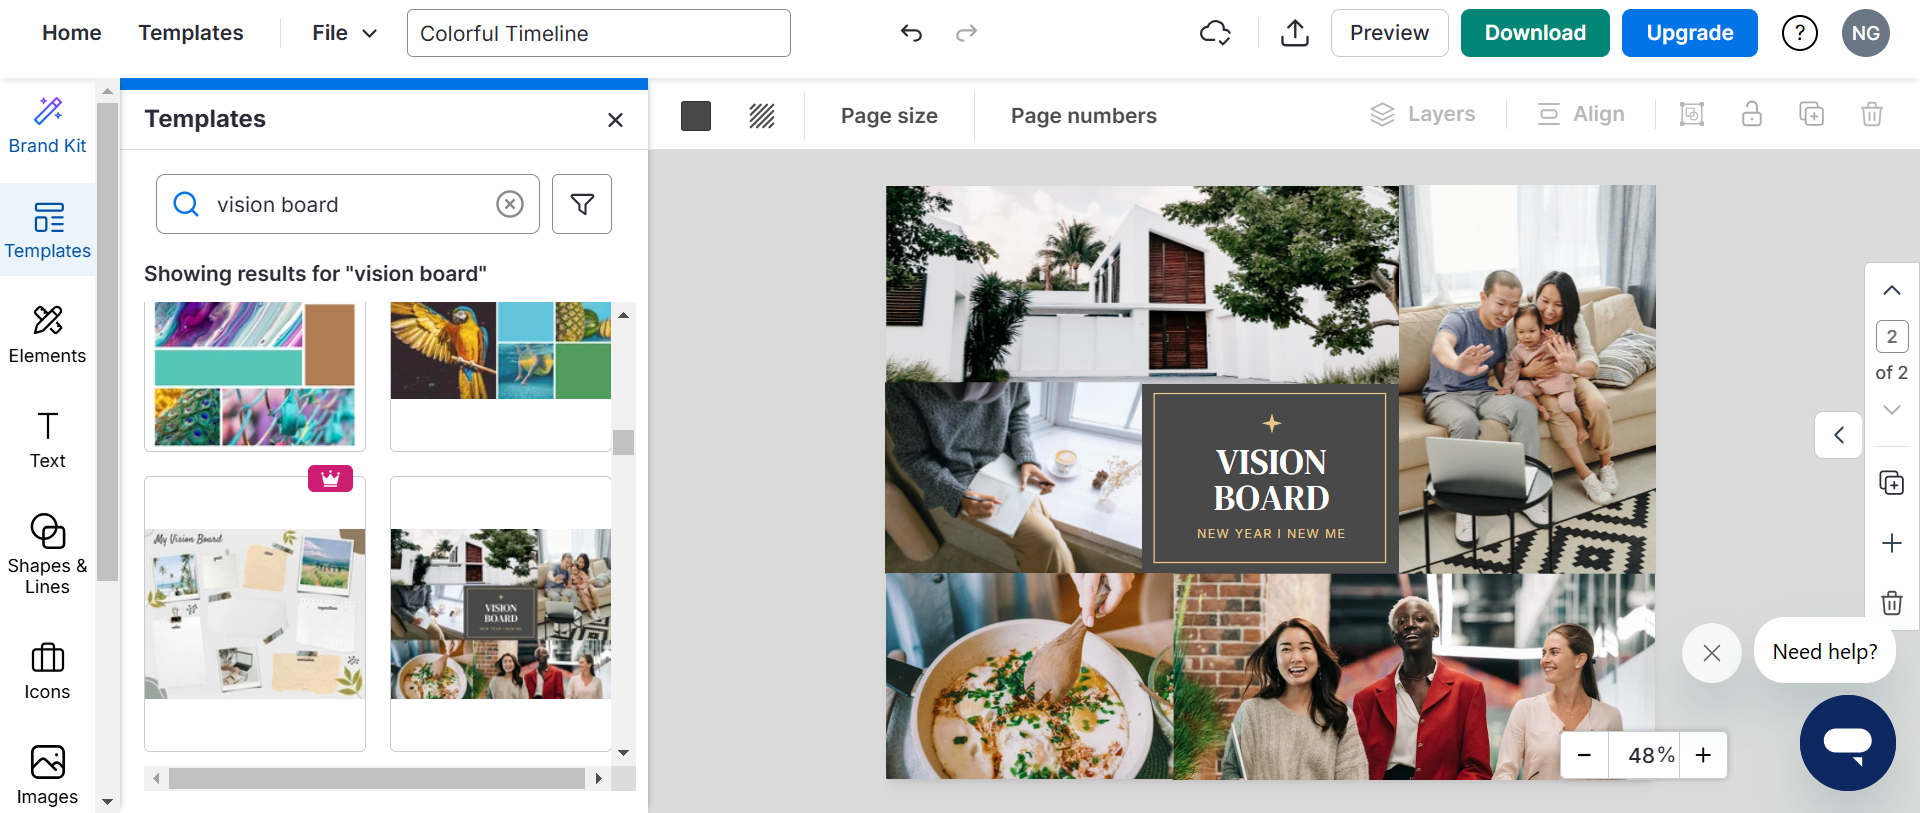Click the green Download button
The width and height of the screenshot is (1920, 813).
(1535, 33)
